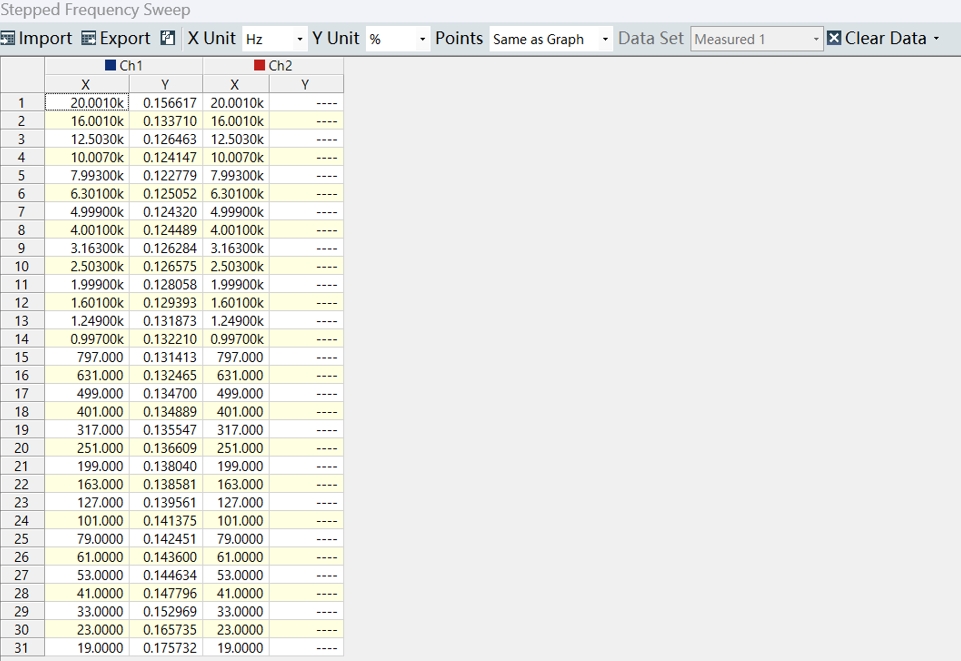Select the Ch1 column group header
Screen dimensions: 961x661
point(124,66)
